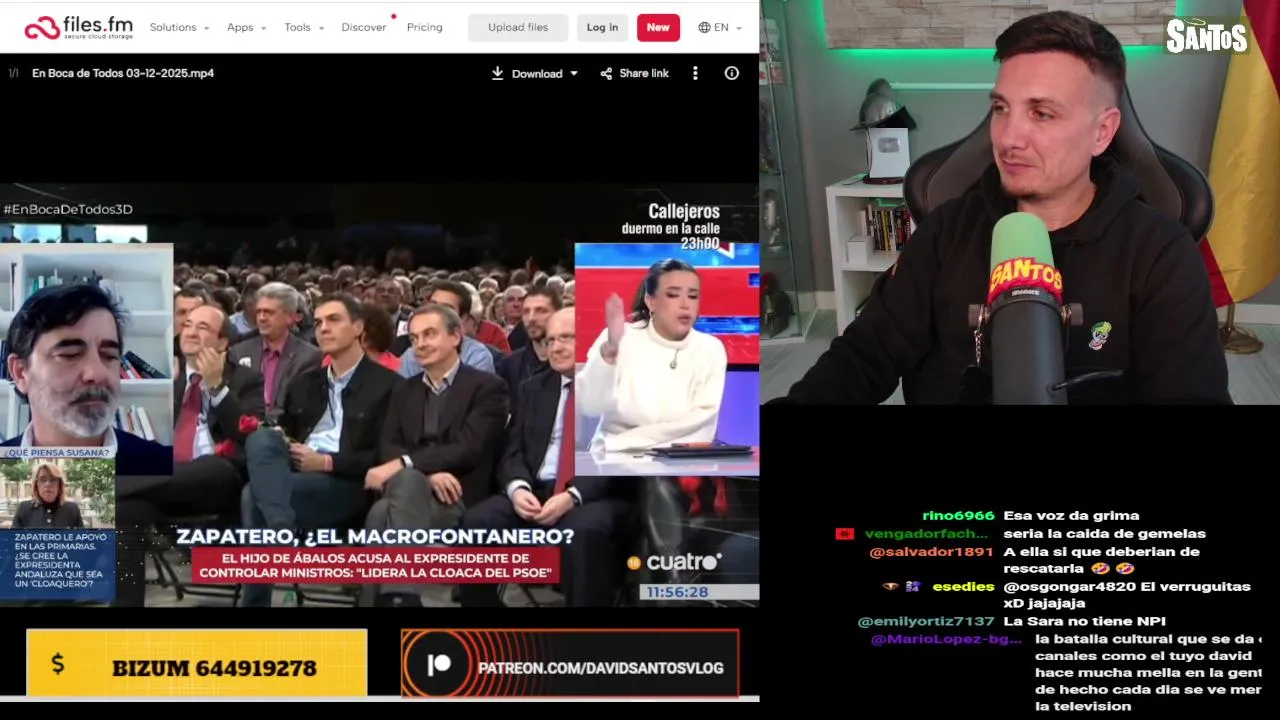Expand the Download options arrow
The image size is (1280, 720).
[x=574, y=73]
